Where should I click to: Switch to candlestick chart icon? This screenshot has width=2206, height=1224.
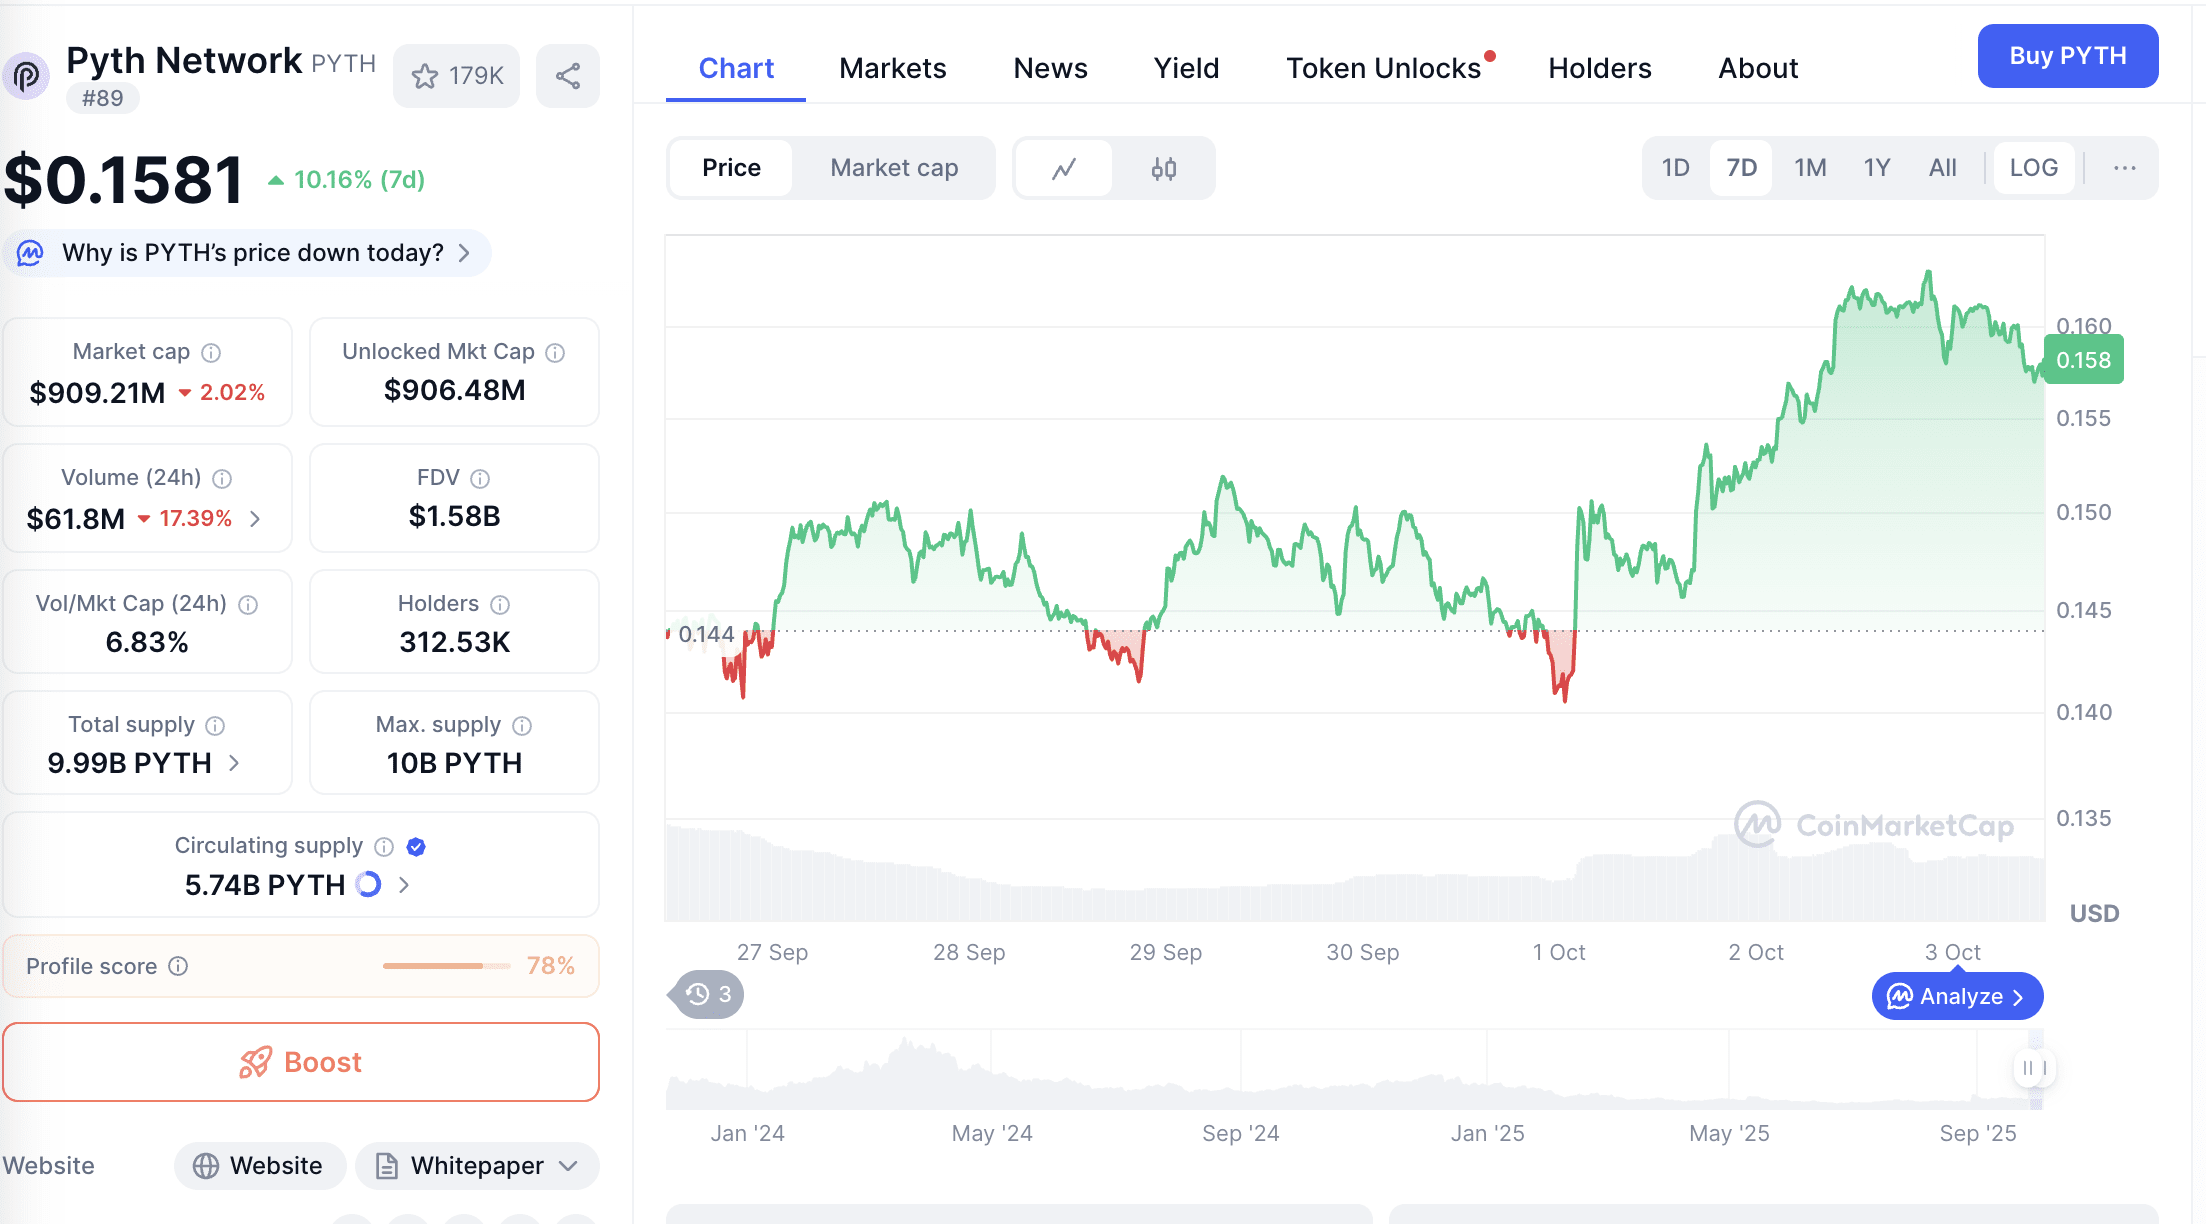[1163, 168]
